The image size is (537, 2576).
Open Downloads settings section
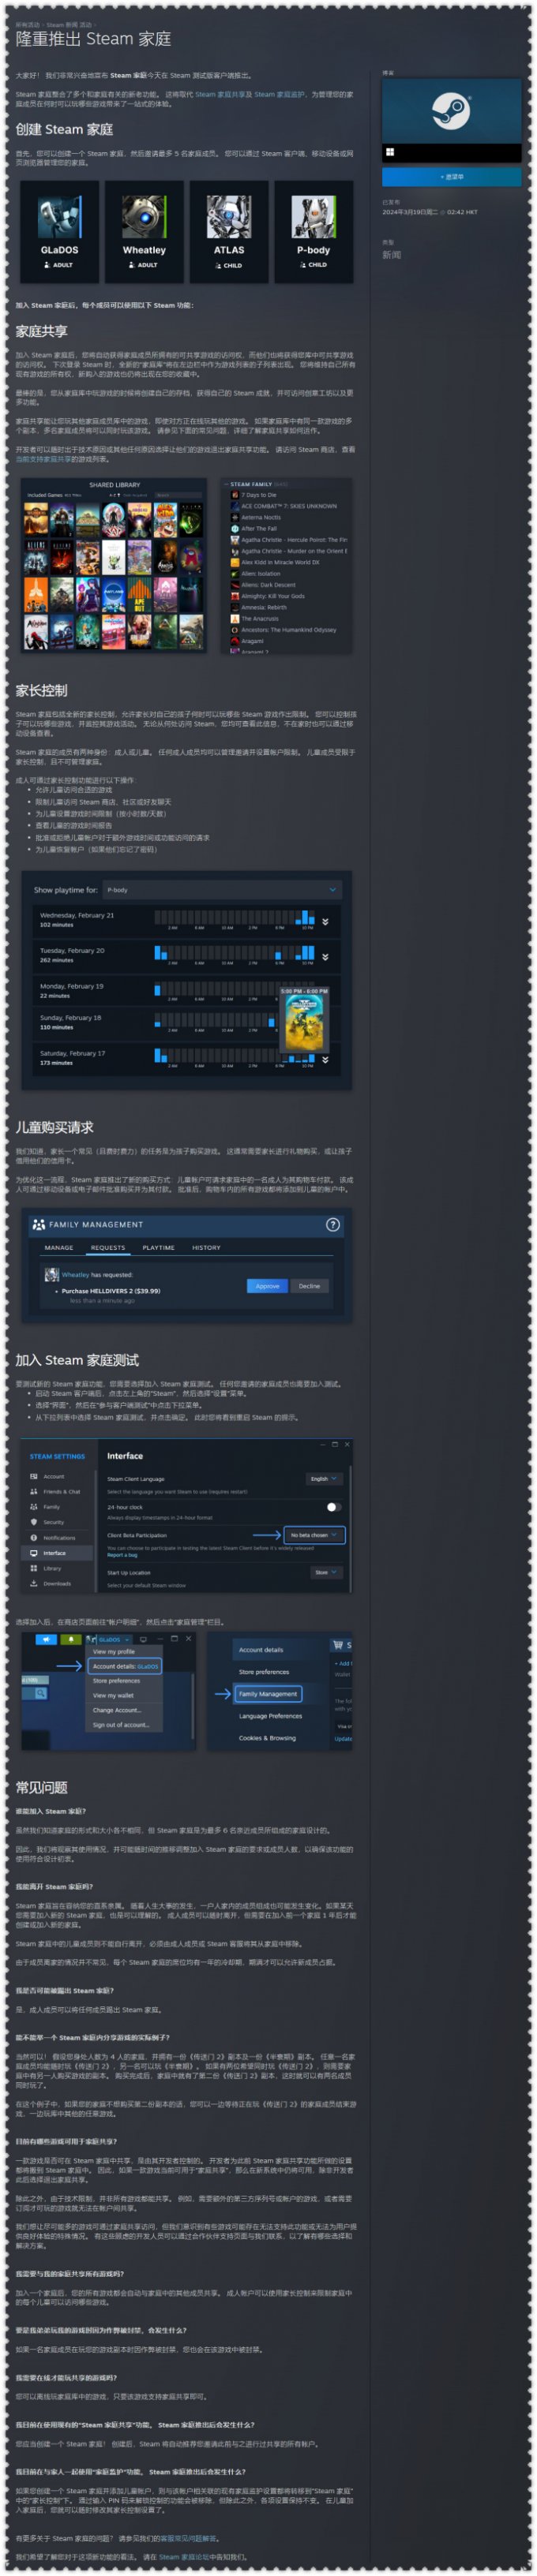[57, 1584]
